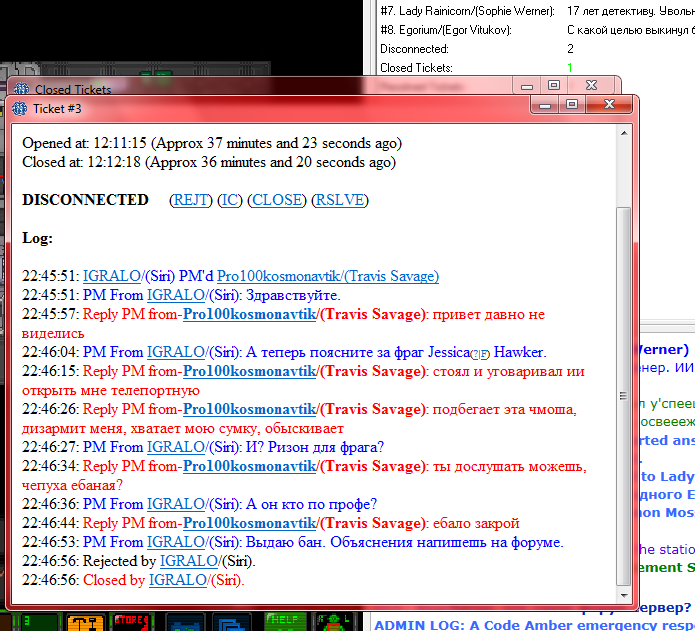
Task: Click the CLOSE ticket link
Action: (277, 200)
